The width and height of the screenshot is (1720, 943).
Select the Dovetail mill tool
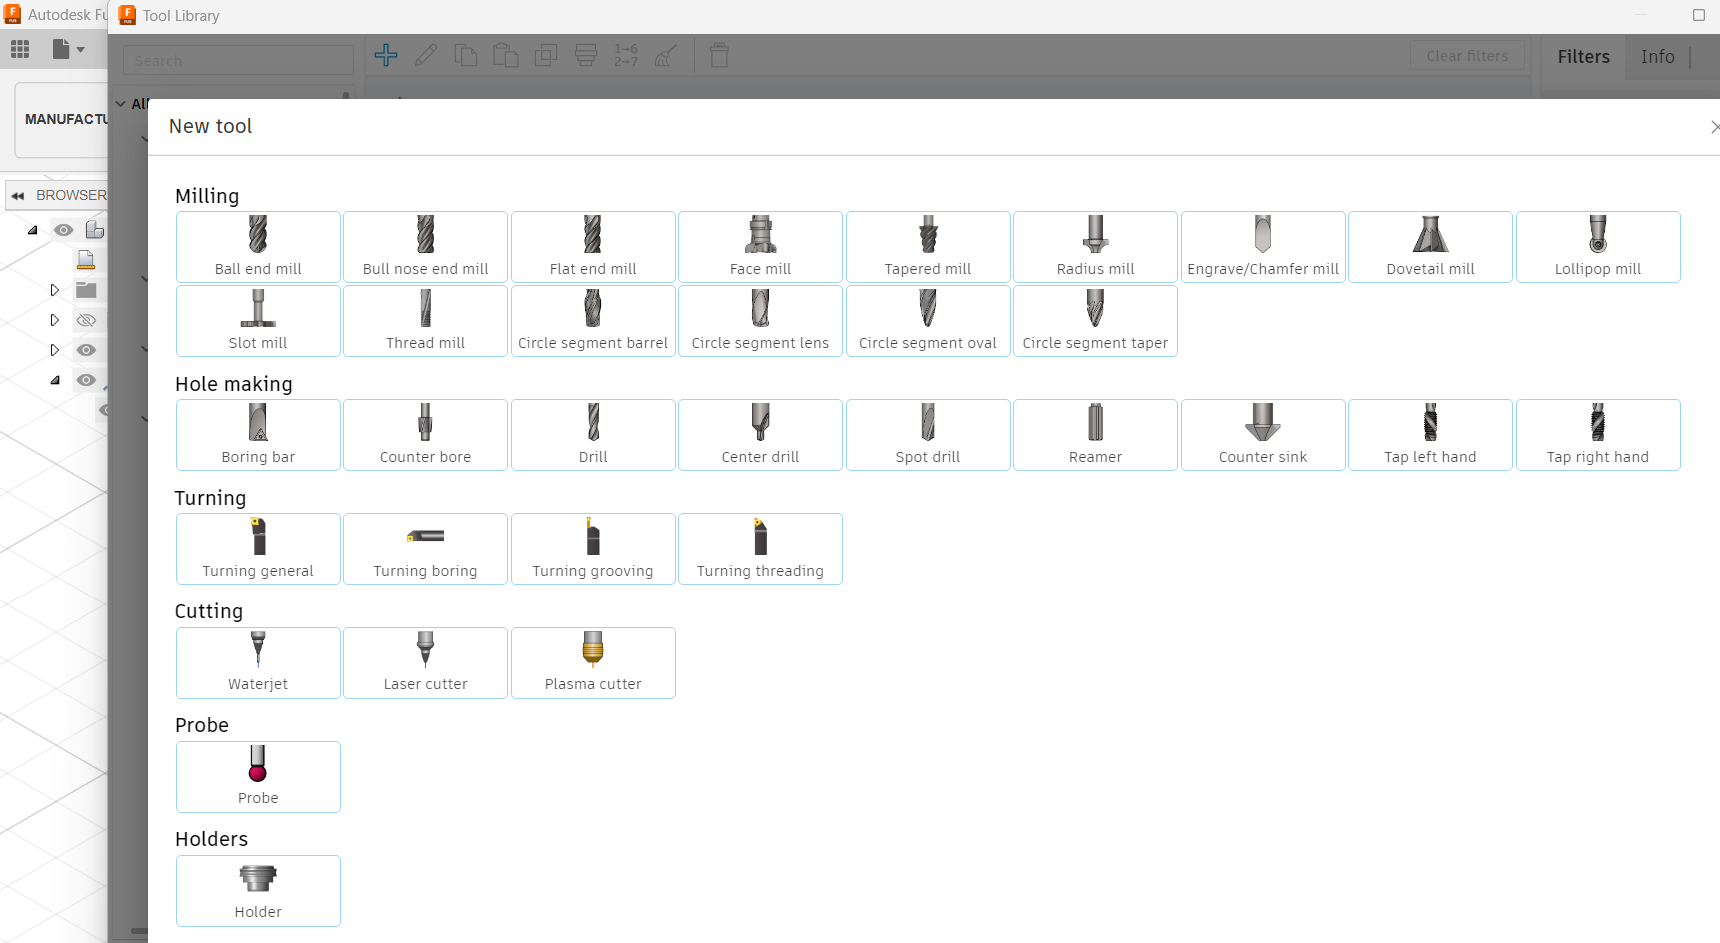coord(1430,247)
